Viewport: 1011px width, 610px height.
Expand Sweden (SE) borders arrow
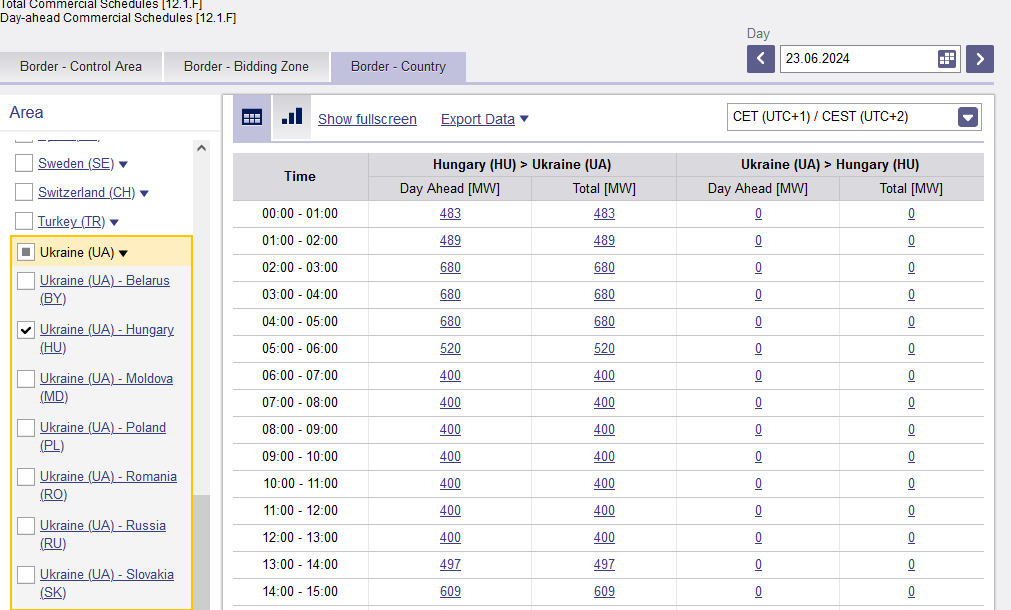[123, 164]
